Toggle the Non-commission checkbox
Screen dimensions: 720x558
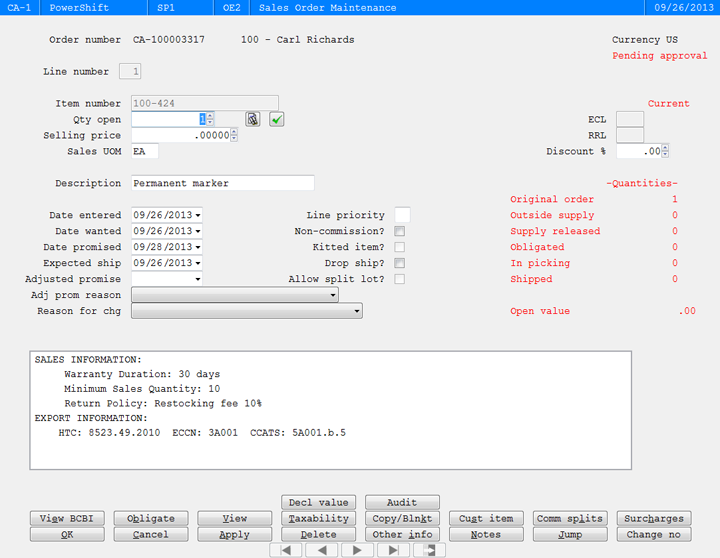click(399, 231)
